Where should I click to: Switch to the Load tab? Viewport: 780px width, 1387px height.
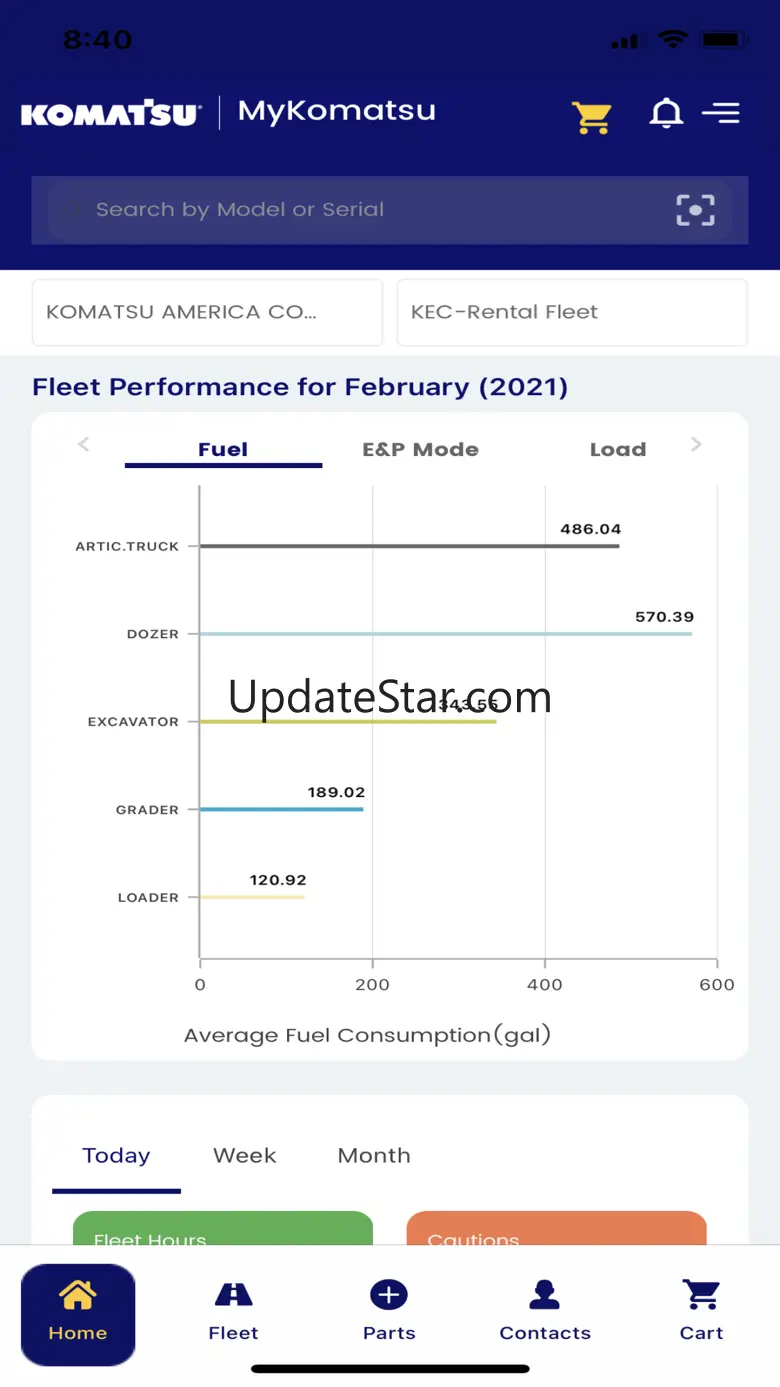tap(617, 450)
